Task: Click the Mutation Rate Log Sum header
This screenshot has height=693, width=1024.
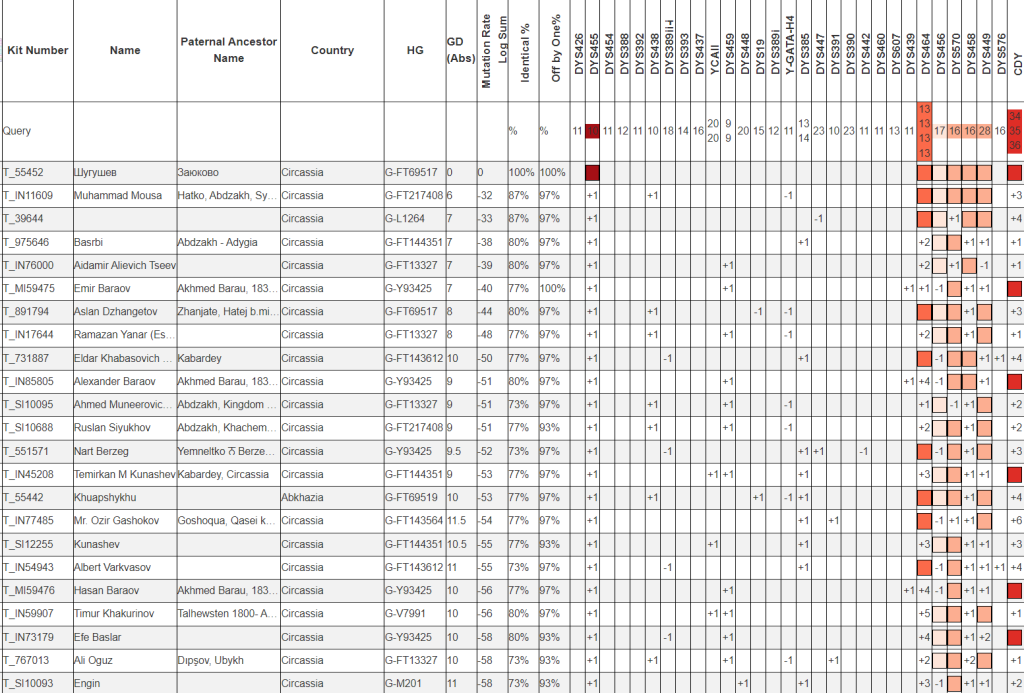Action: pyautogui.click(x=493, y=52)
